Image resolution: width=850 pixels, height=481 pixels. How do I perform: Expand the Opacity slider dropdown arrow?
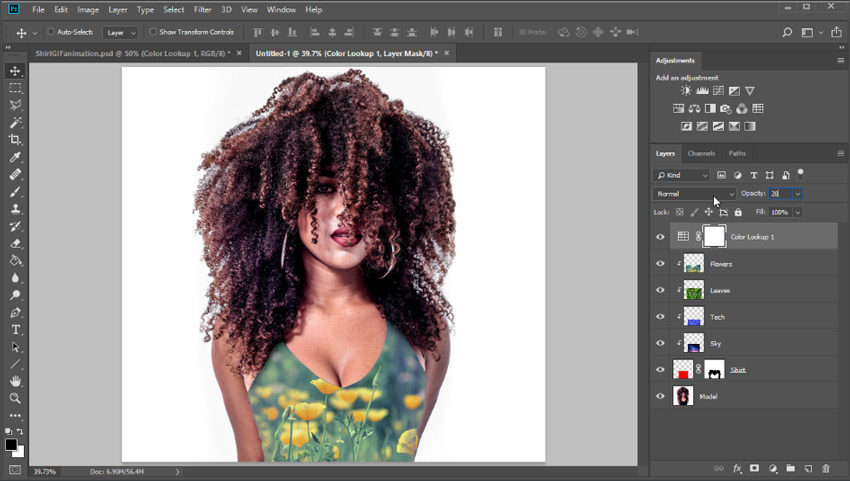tap(797, 194)
